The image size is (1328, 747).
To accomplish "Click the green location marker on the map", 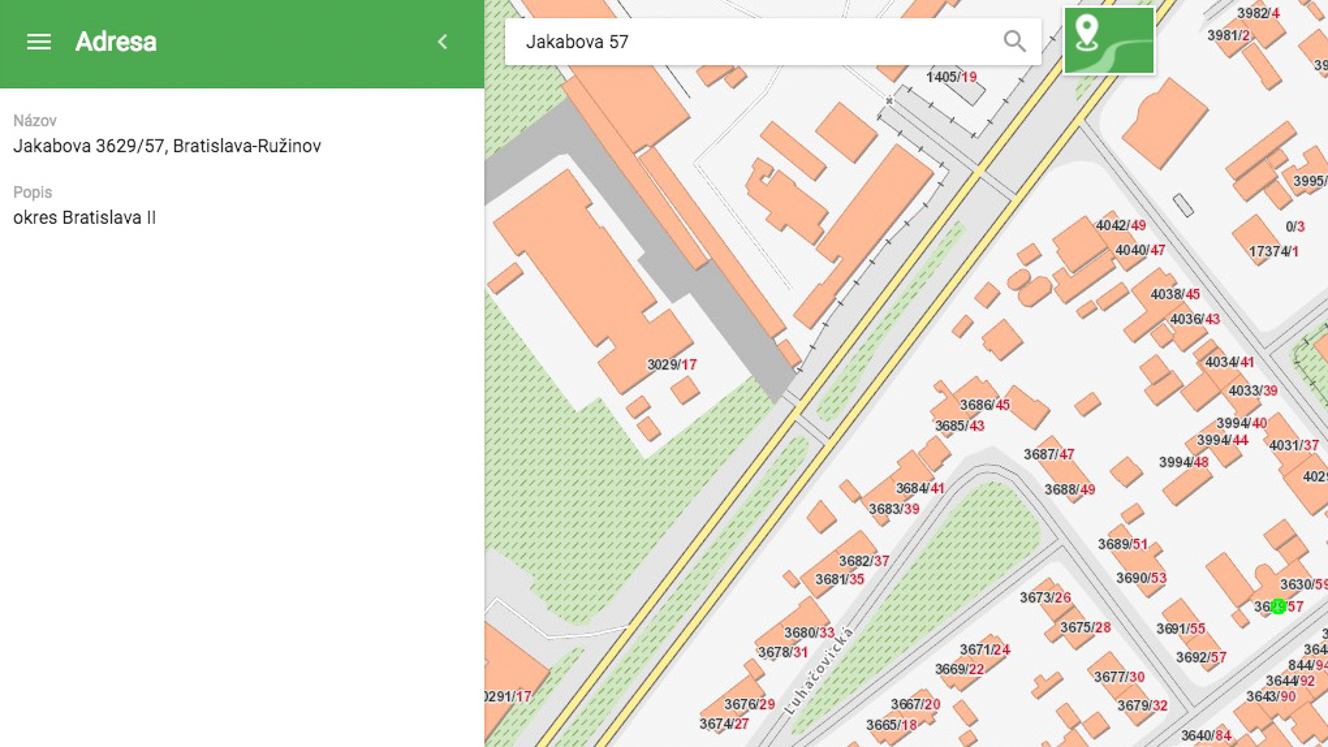I will [x=1278, y=606].
